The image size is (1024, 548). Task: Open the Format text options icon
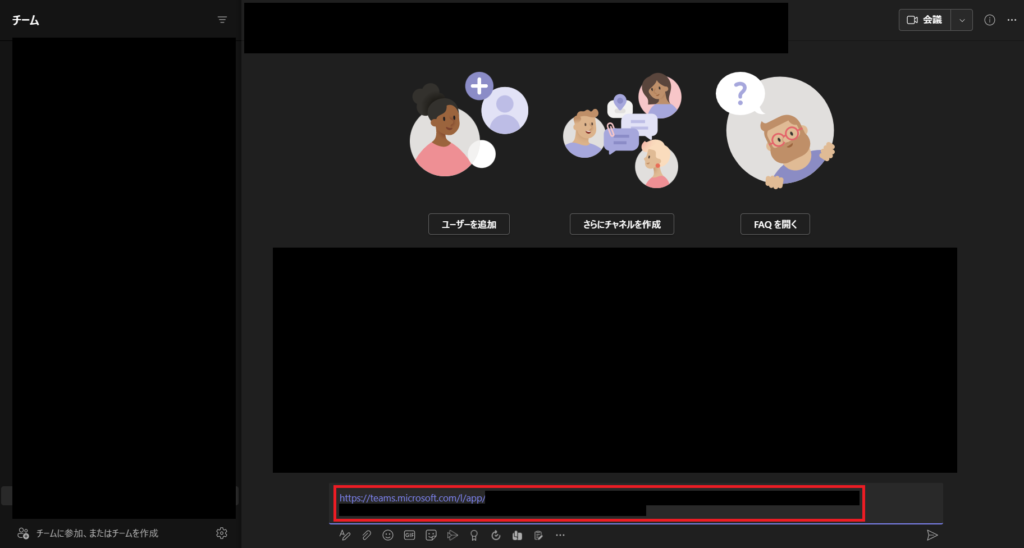pyautogui.click(x=345, y=536)
